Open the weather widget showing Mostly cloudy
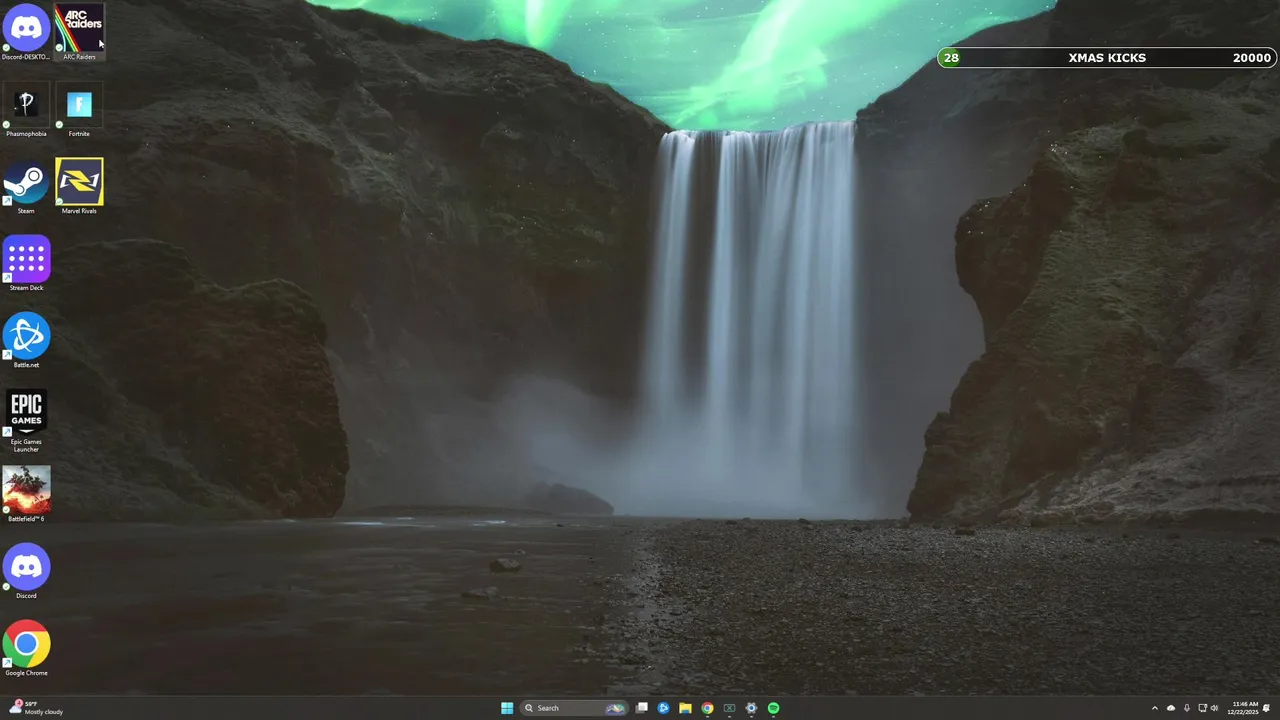Screen dimensions: 1280x720 click(36, 708)
